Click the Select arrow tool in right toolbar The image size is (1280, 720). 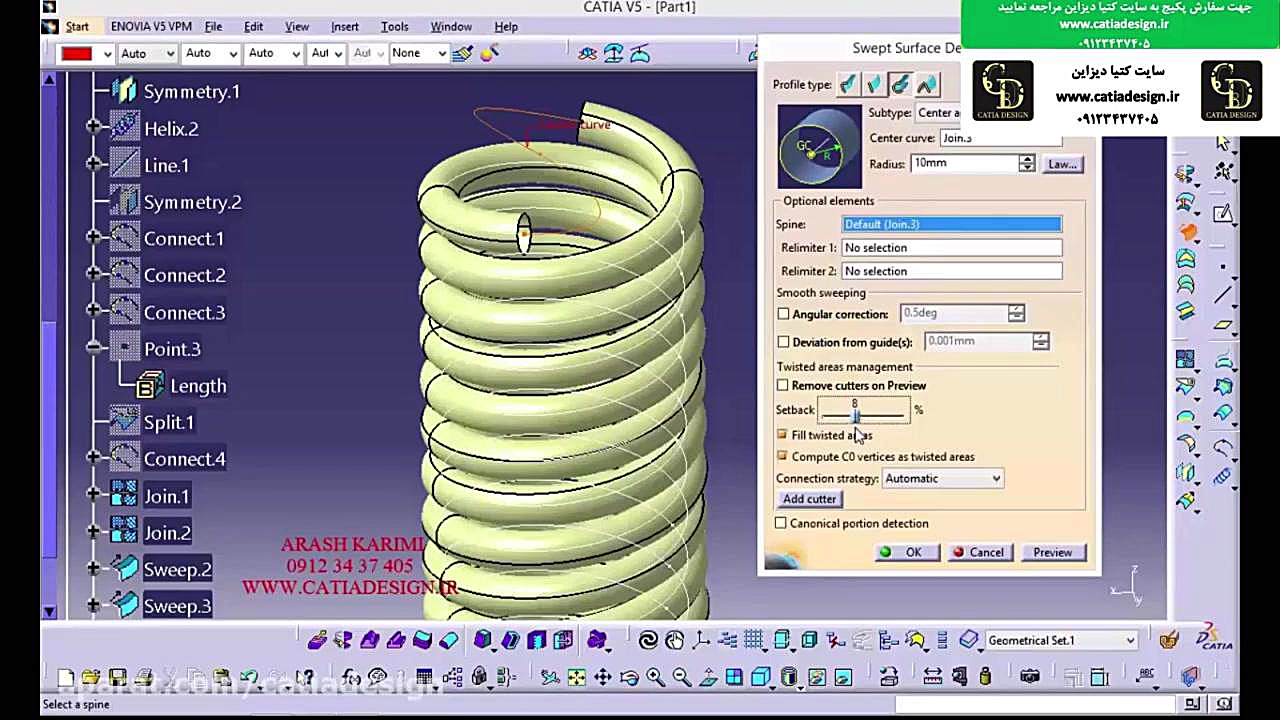tap(1223, 143)
